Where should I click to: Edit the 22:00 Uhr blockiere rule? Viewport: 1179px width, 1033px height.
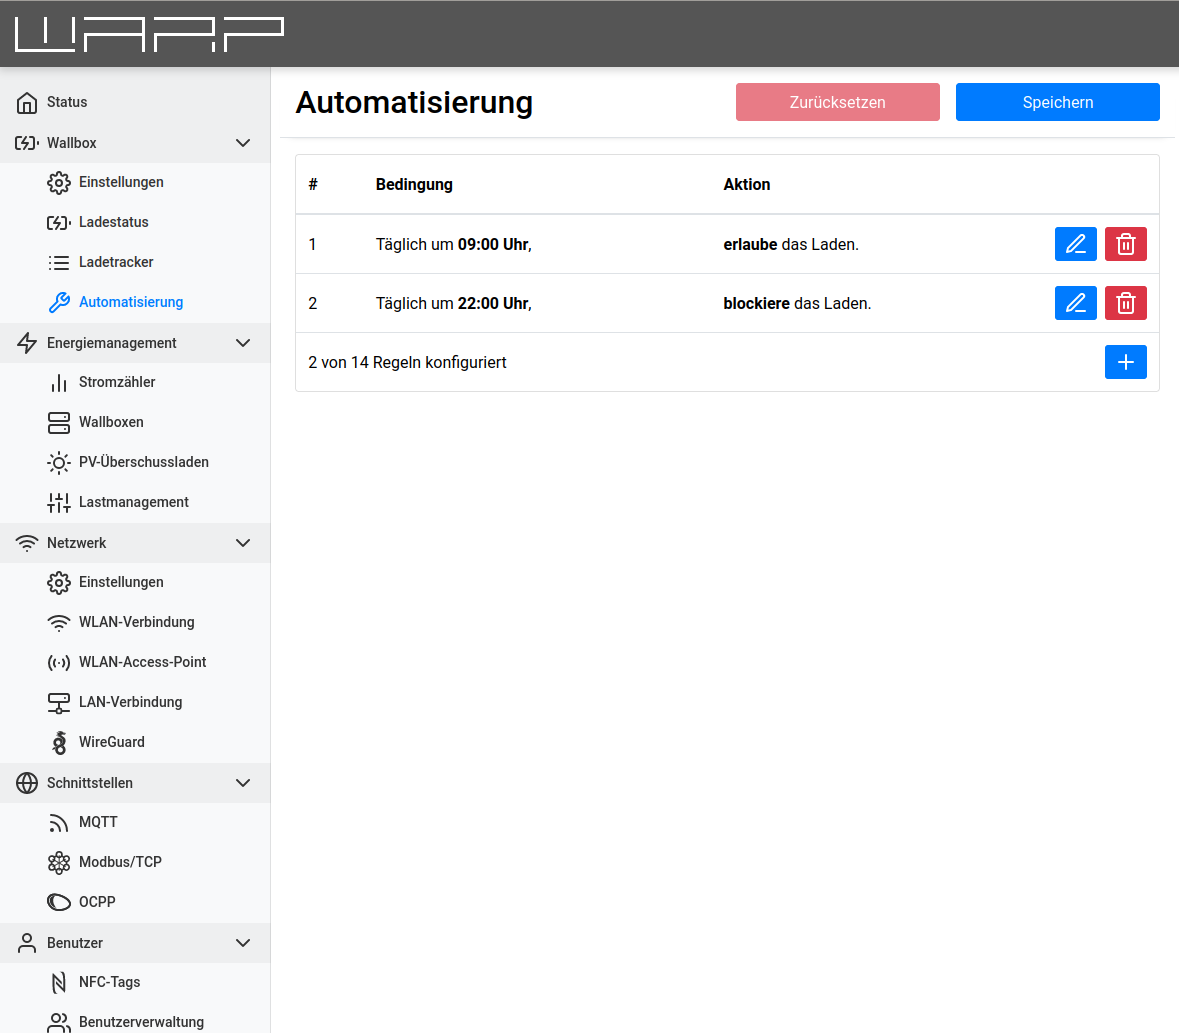pos(1075,303)
